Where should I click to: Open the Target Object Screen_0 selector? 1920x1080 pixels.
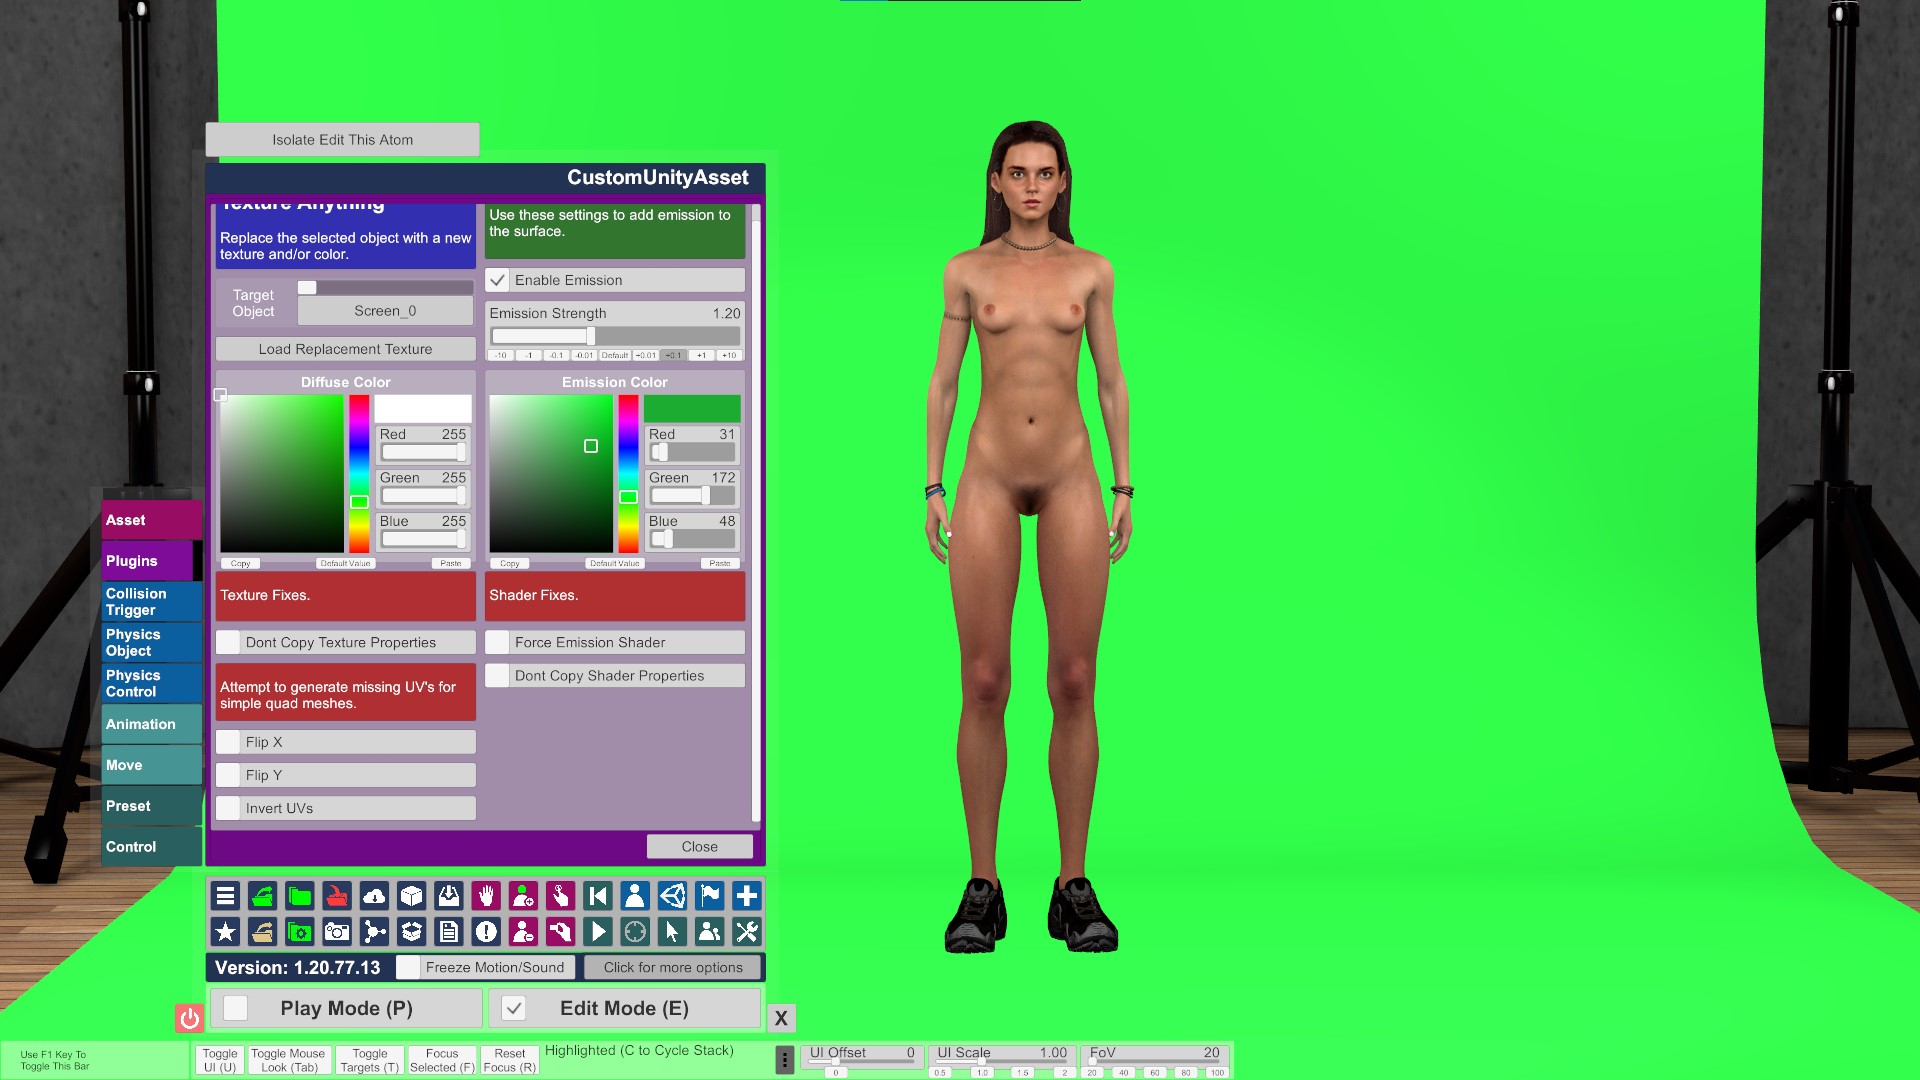pos(385,311)
